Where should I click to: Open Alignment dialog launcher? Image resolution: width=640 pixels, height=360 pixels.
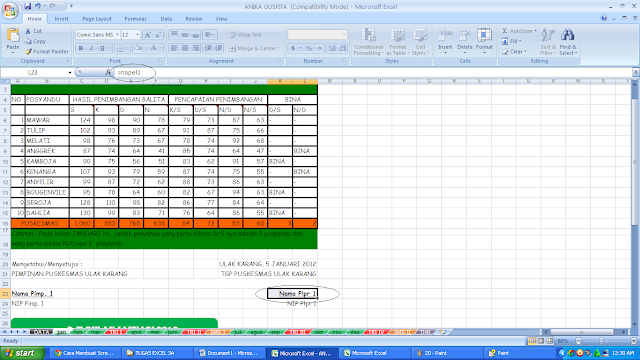(280, 61)
